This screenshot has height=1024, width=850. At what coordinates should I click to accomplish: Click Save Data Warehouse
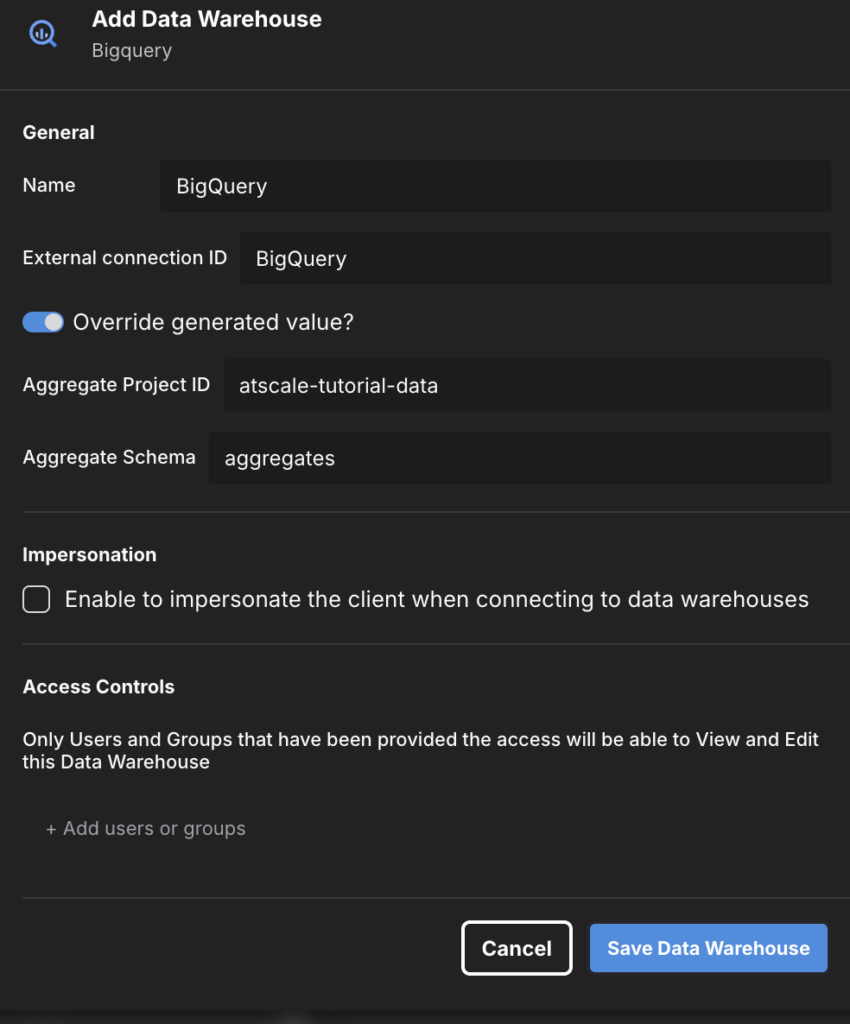(708, 948)
